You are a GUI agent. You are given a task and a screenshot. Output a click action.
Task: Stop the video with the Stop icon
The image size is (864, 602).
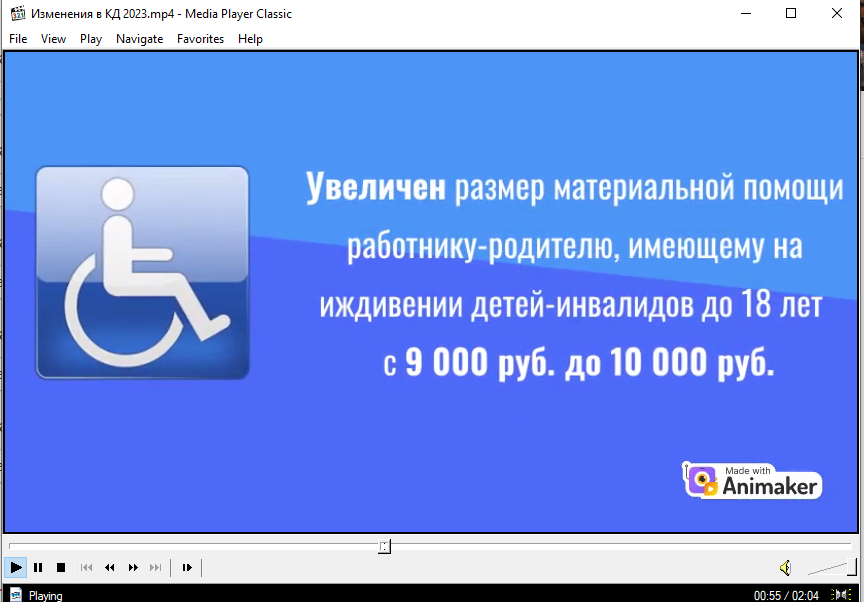61,567
